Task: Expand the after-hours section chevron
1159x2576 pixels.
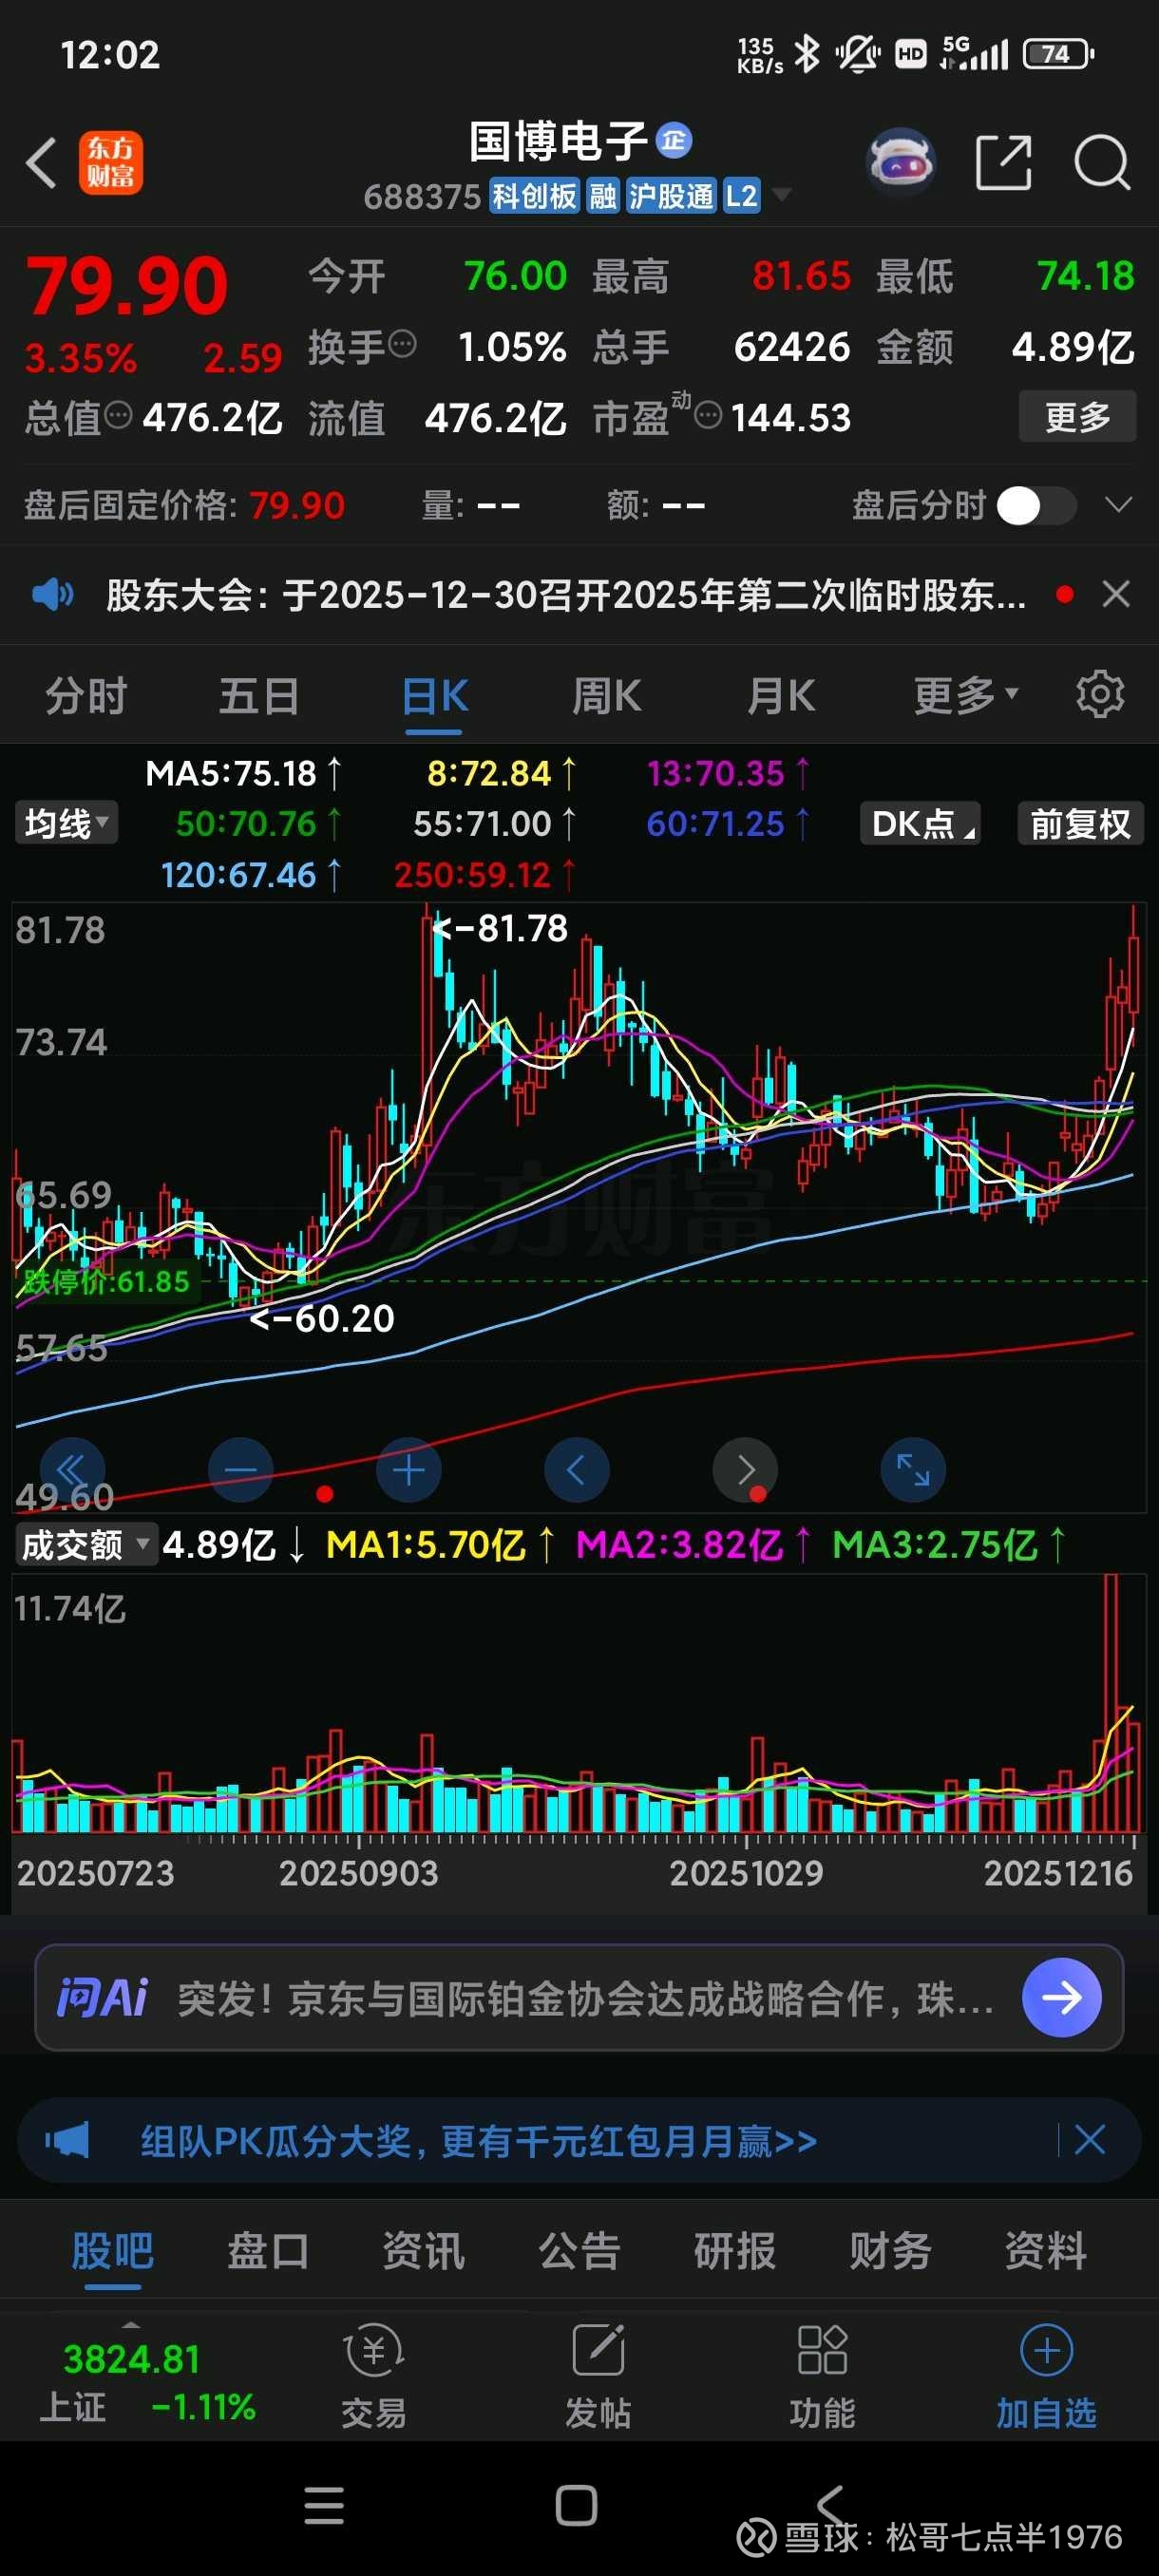Action: pos(1118,504)
